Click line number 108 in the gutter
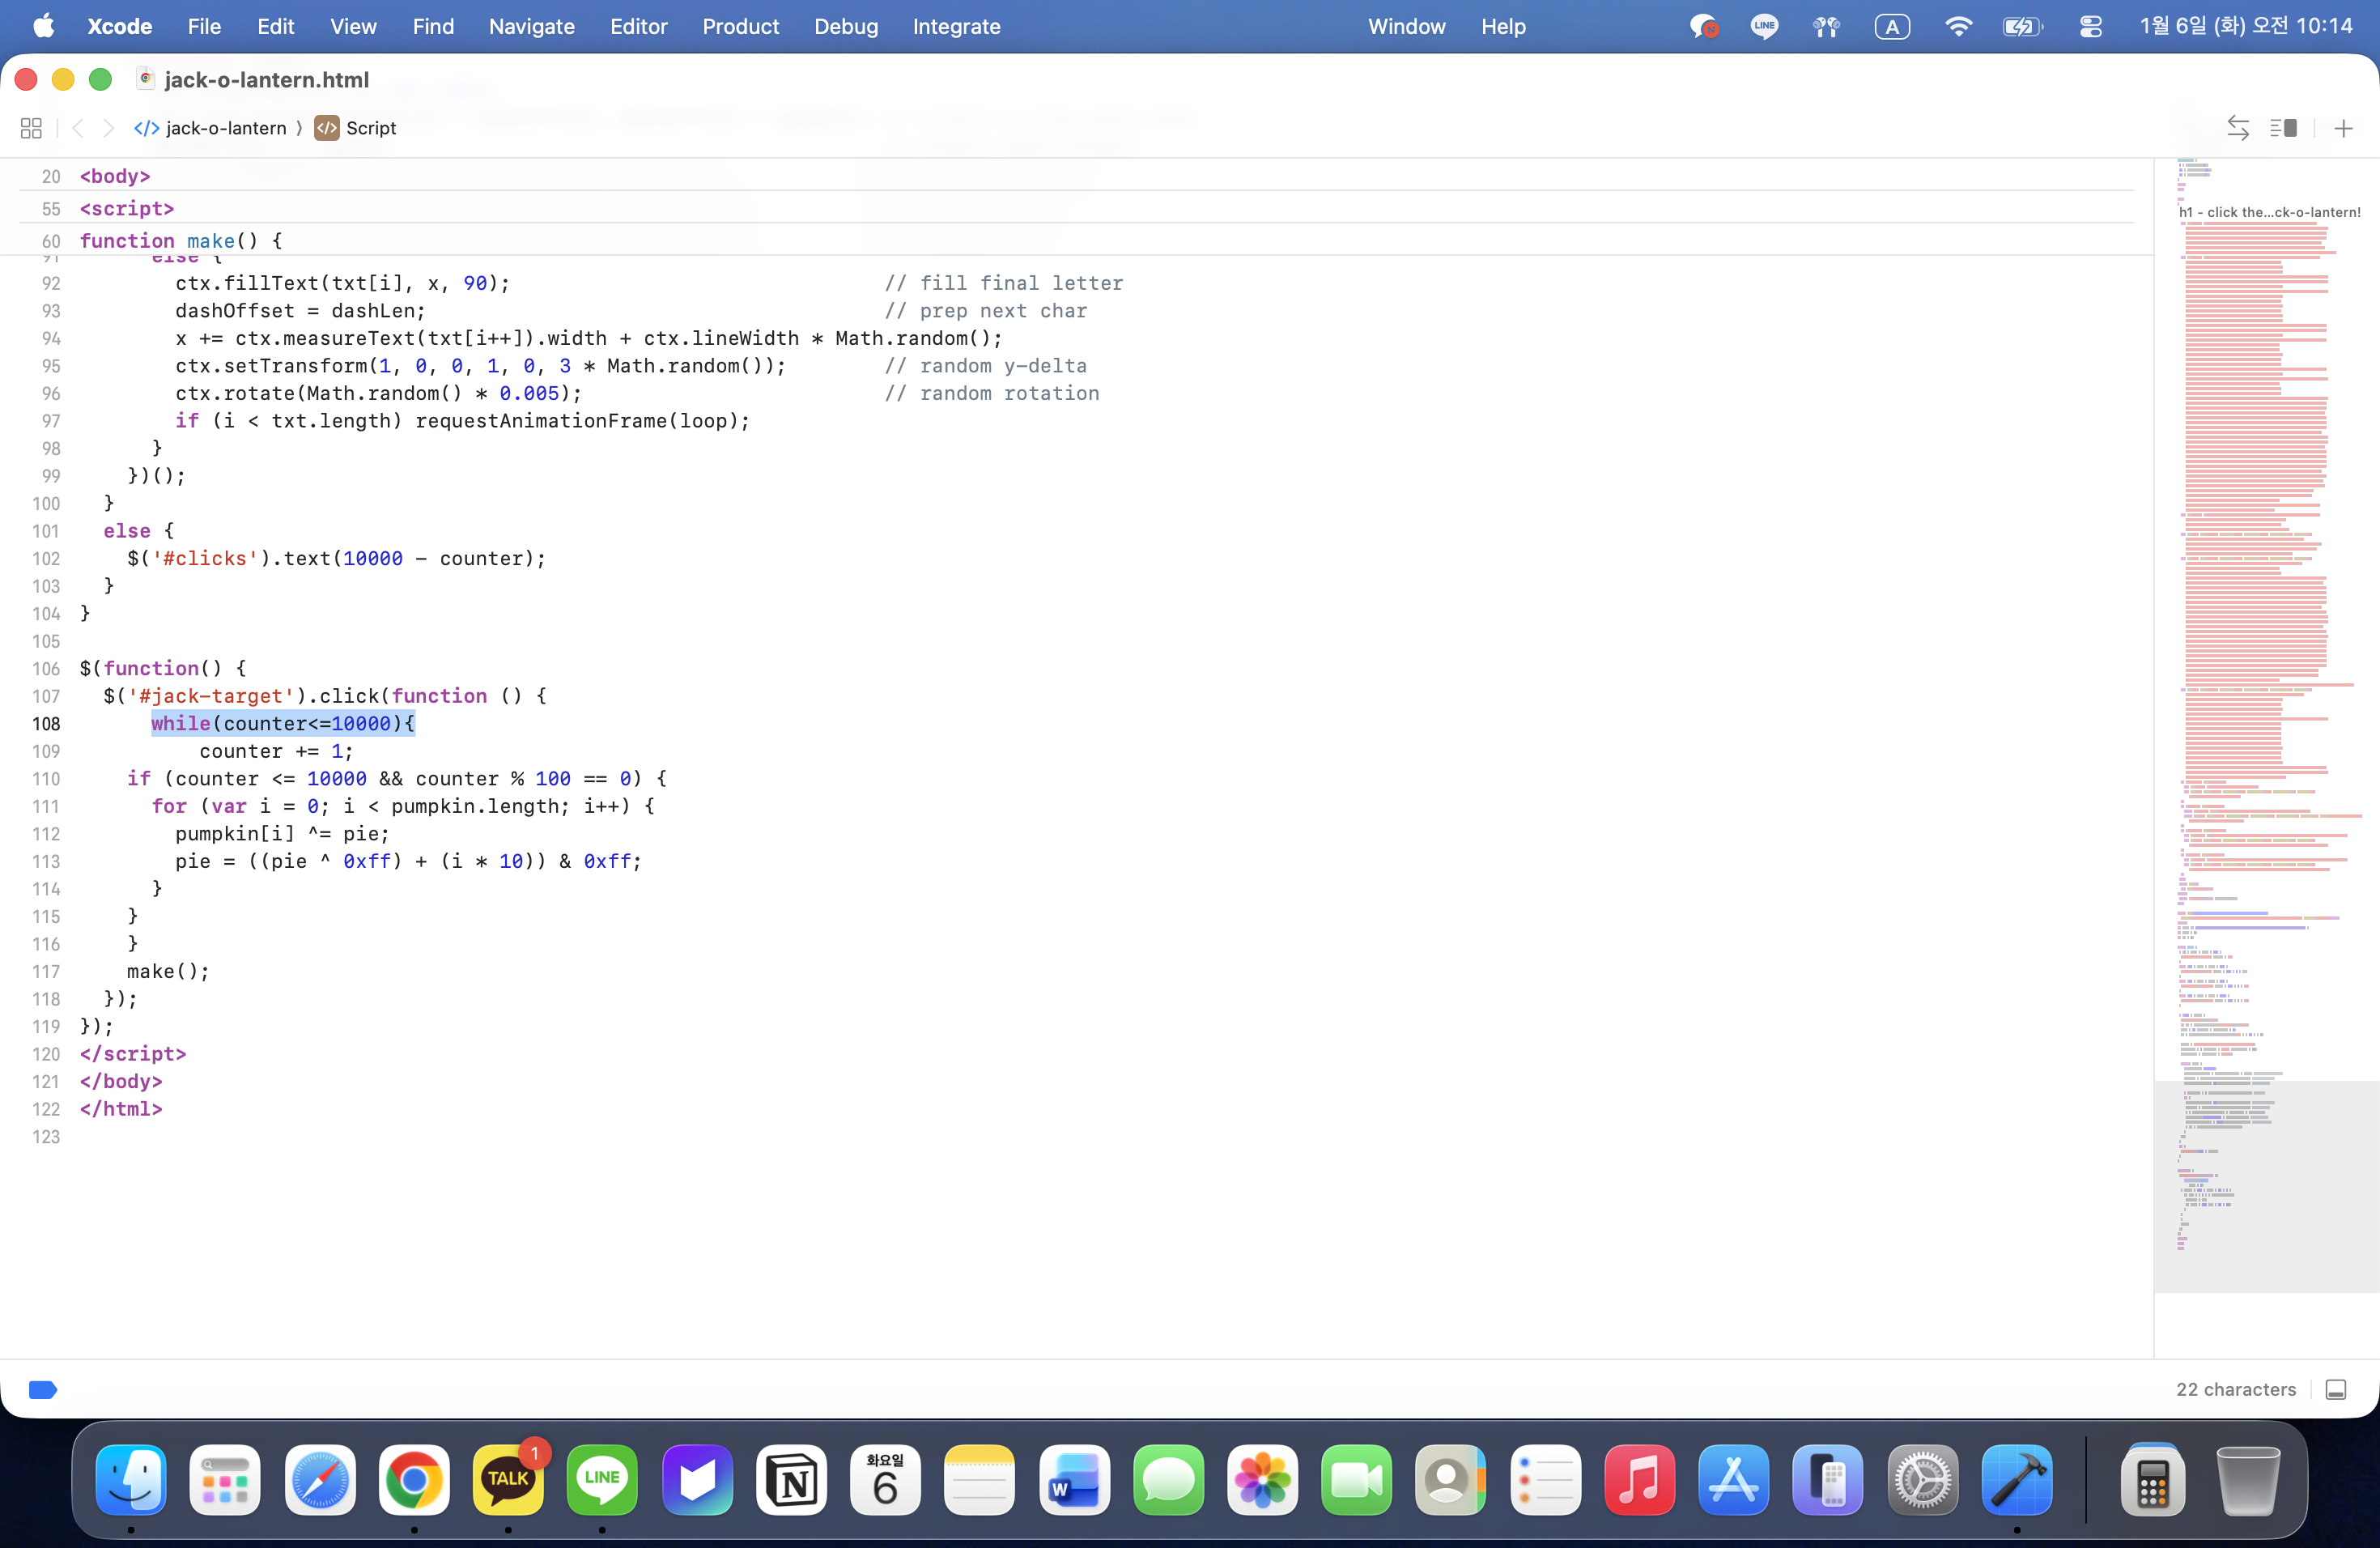Viewport: 2380px width, 1548px height. 46,723
